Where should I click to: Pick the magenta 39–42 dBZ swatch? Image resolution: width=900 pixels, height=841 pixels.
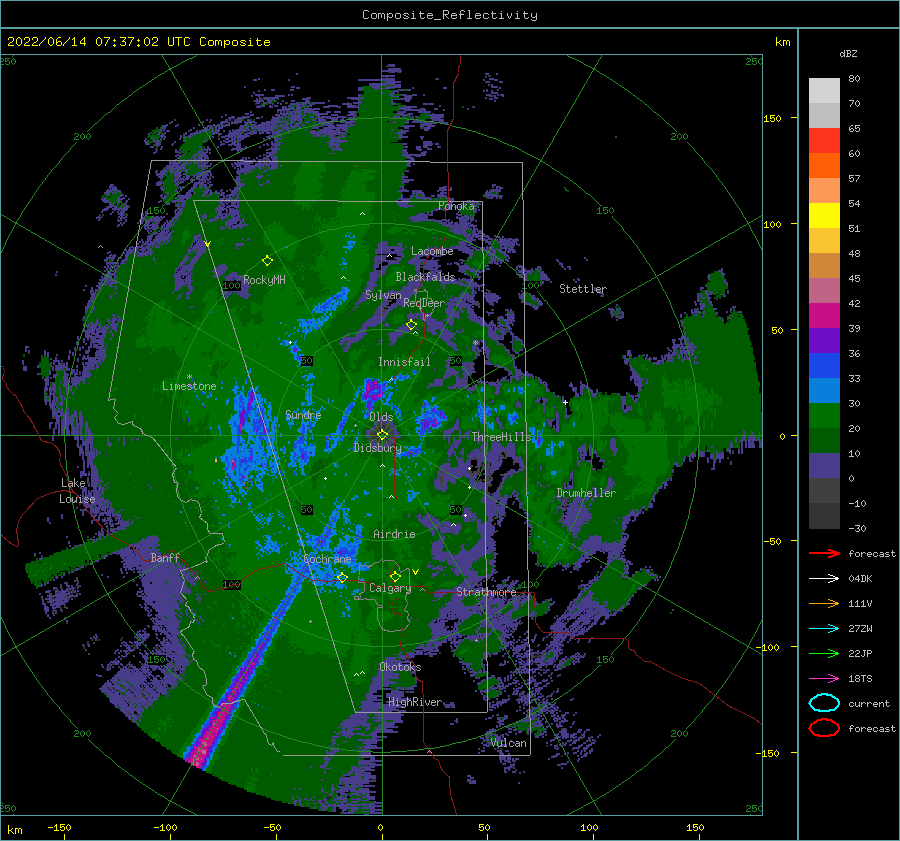coord(824,316)
